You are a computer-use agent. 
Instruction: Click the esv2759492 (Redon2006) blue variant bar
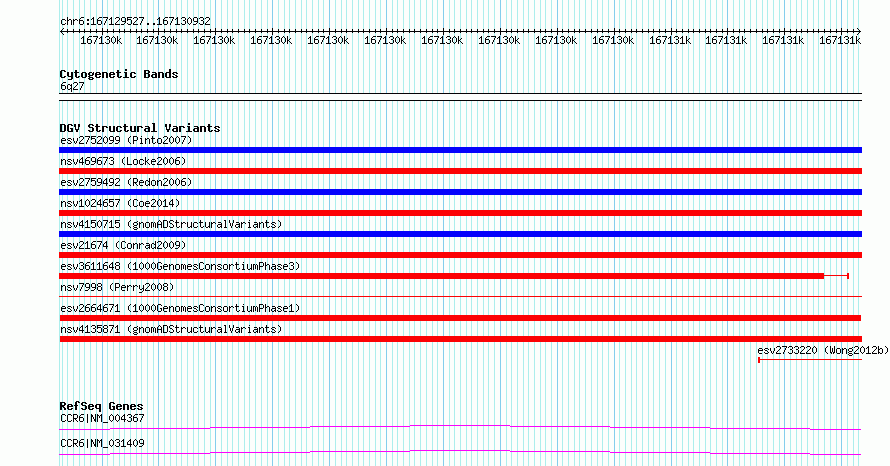click(460, 192)
